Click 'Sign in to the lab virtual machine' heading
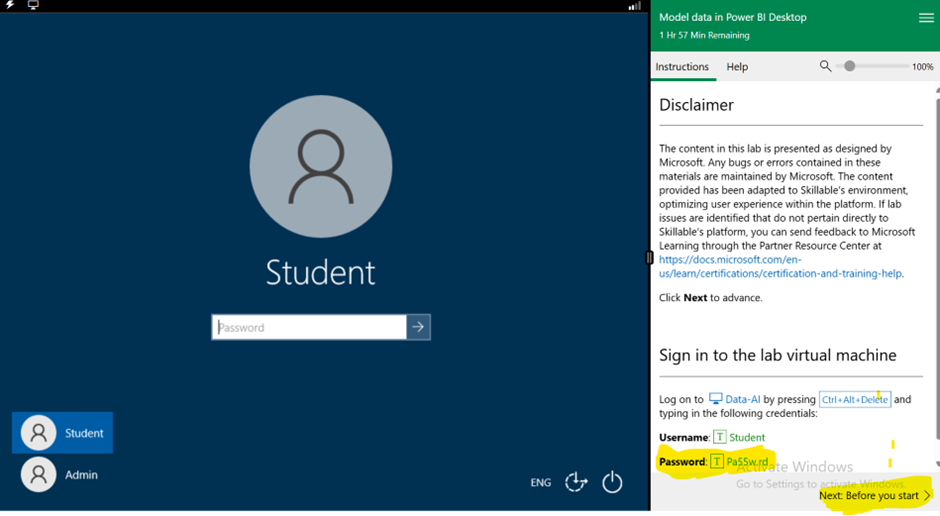 (x=778, y=355)
